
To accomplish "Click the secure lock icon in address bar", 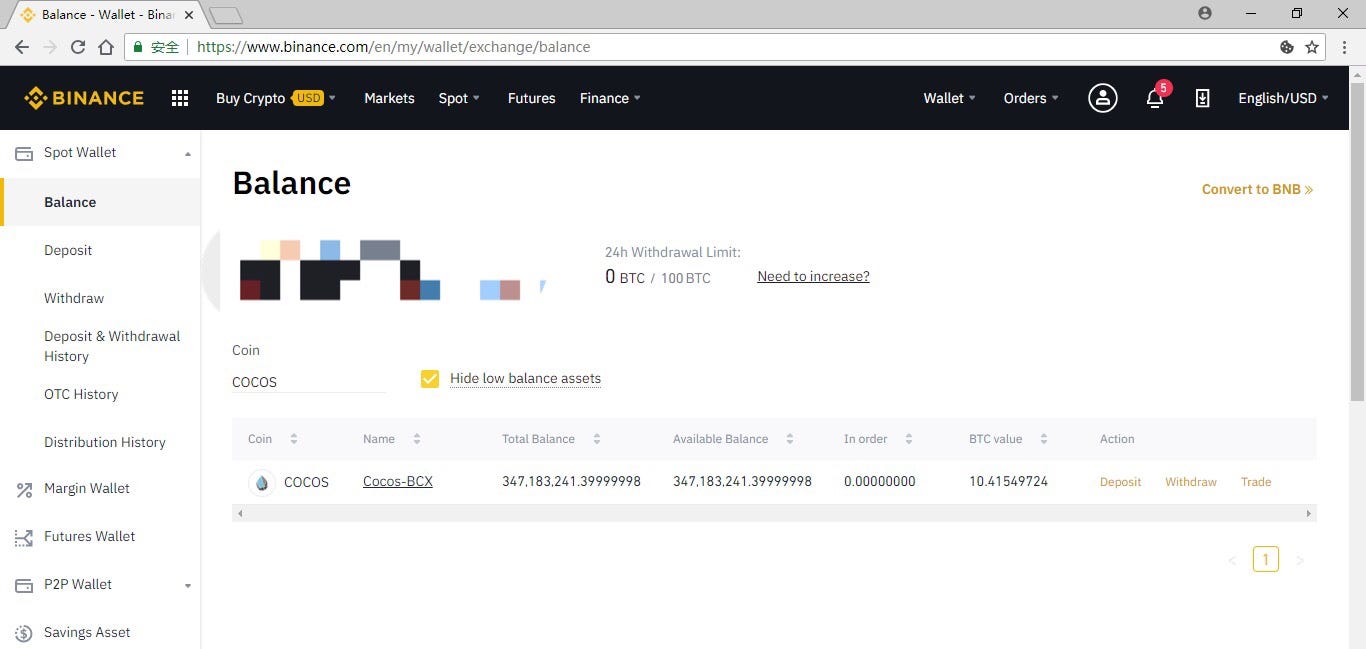I will click(x=138, y=47).
